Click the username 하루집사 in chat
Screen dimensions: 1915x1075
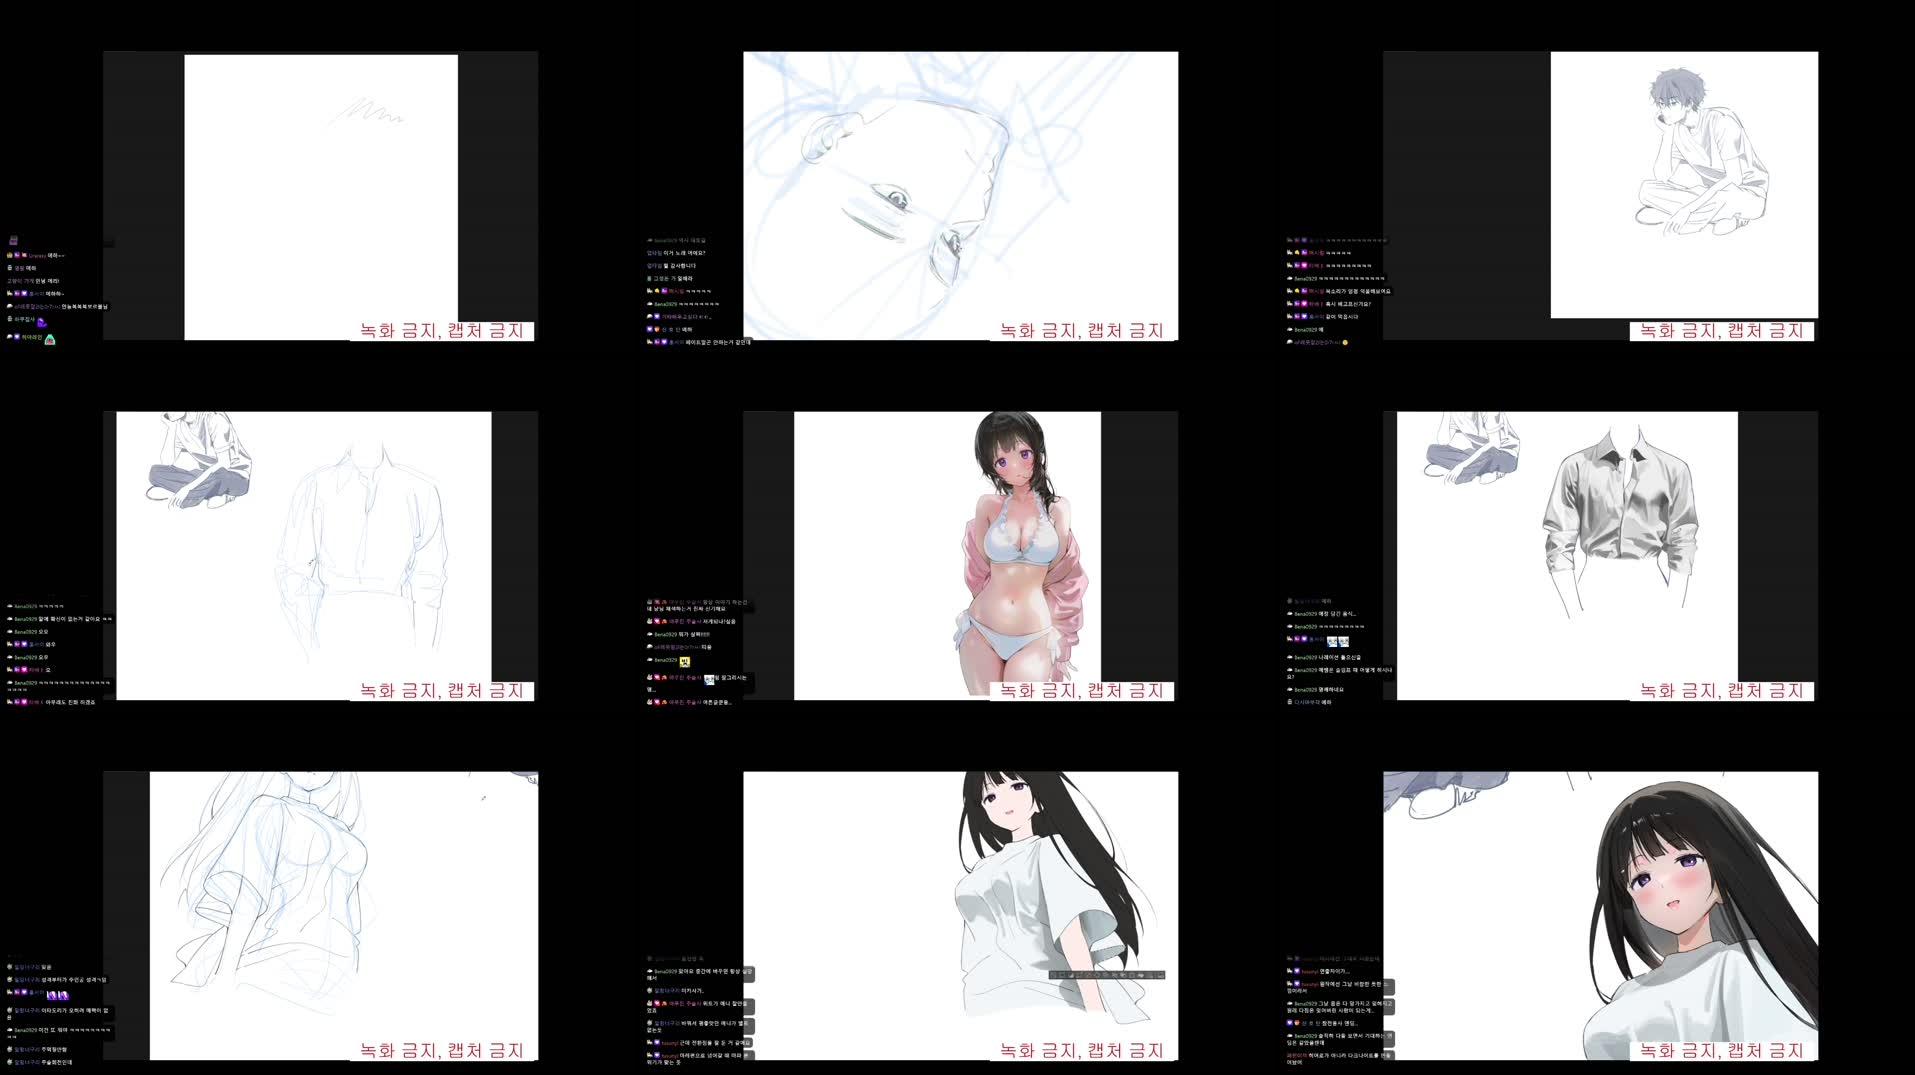point(25,319)
